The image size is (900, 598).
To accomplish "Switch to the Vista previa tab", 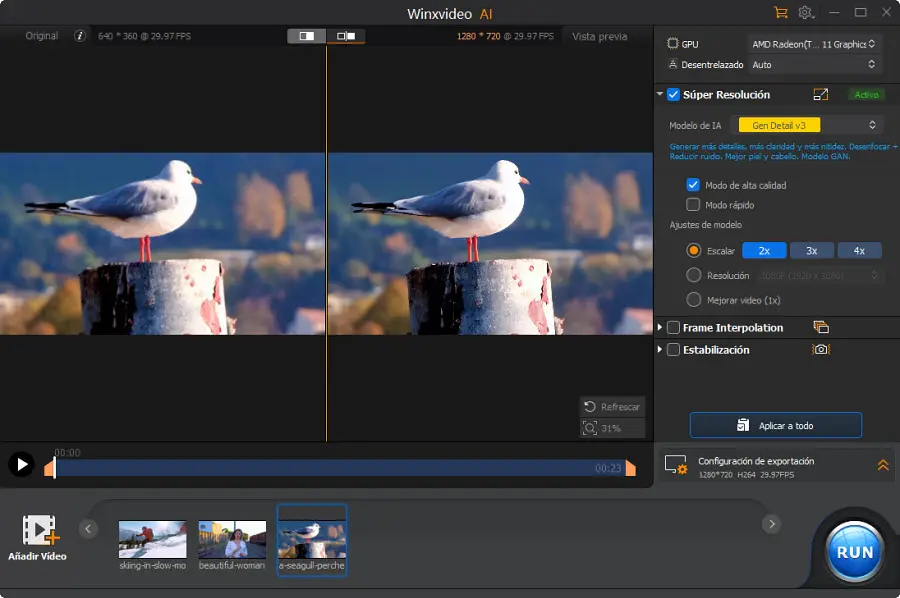I will pos(599,36).
